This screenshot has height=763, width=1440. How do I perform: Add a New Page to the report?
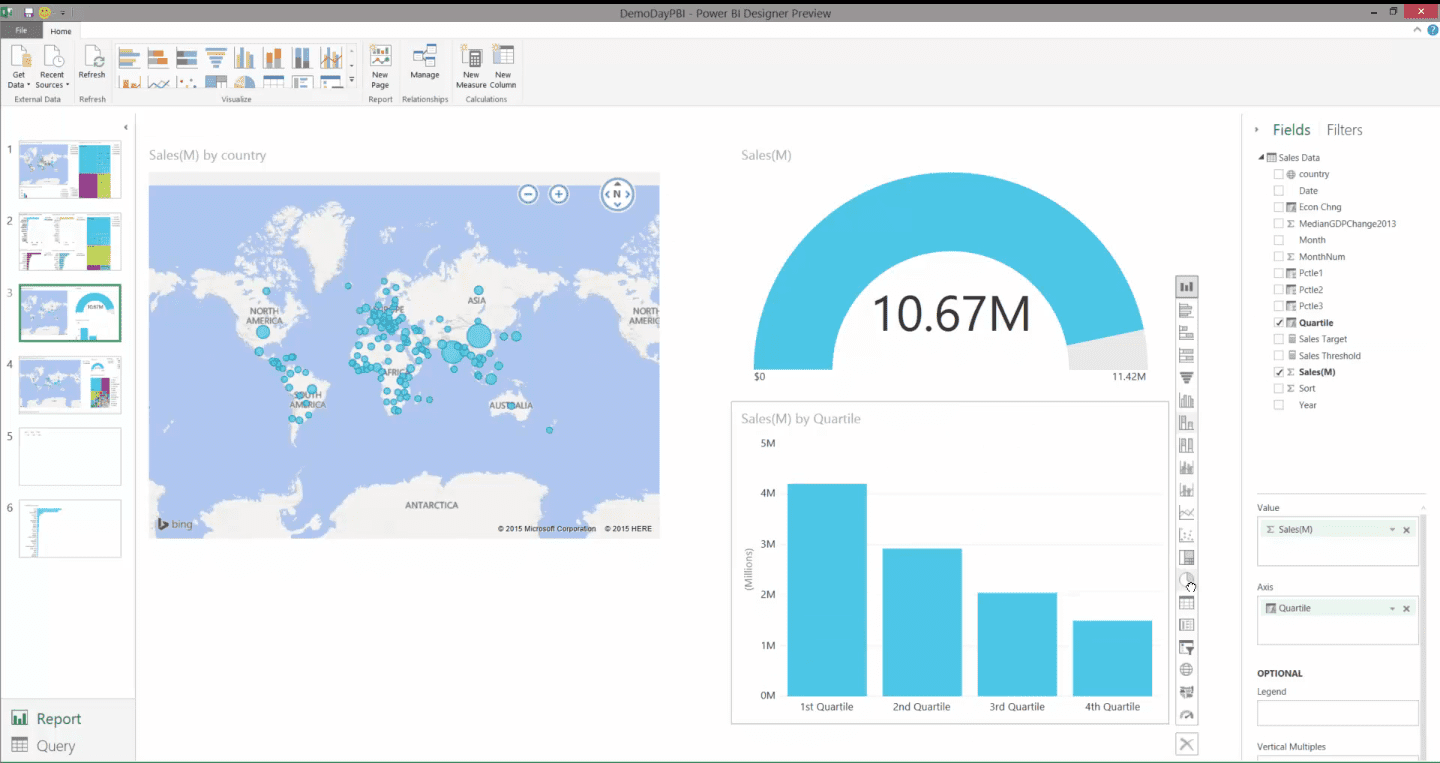point(380,66)
